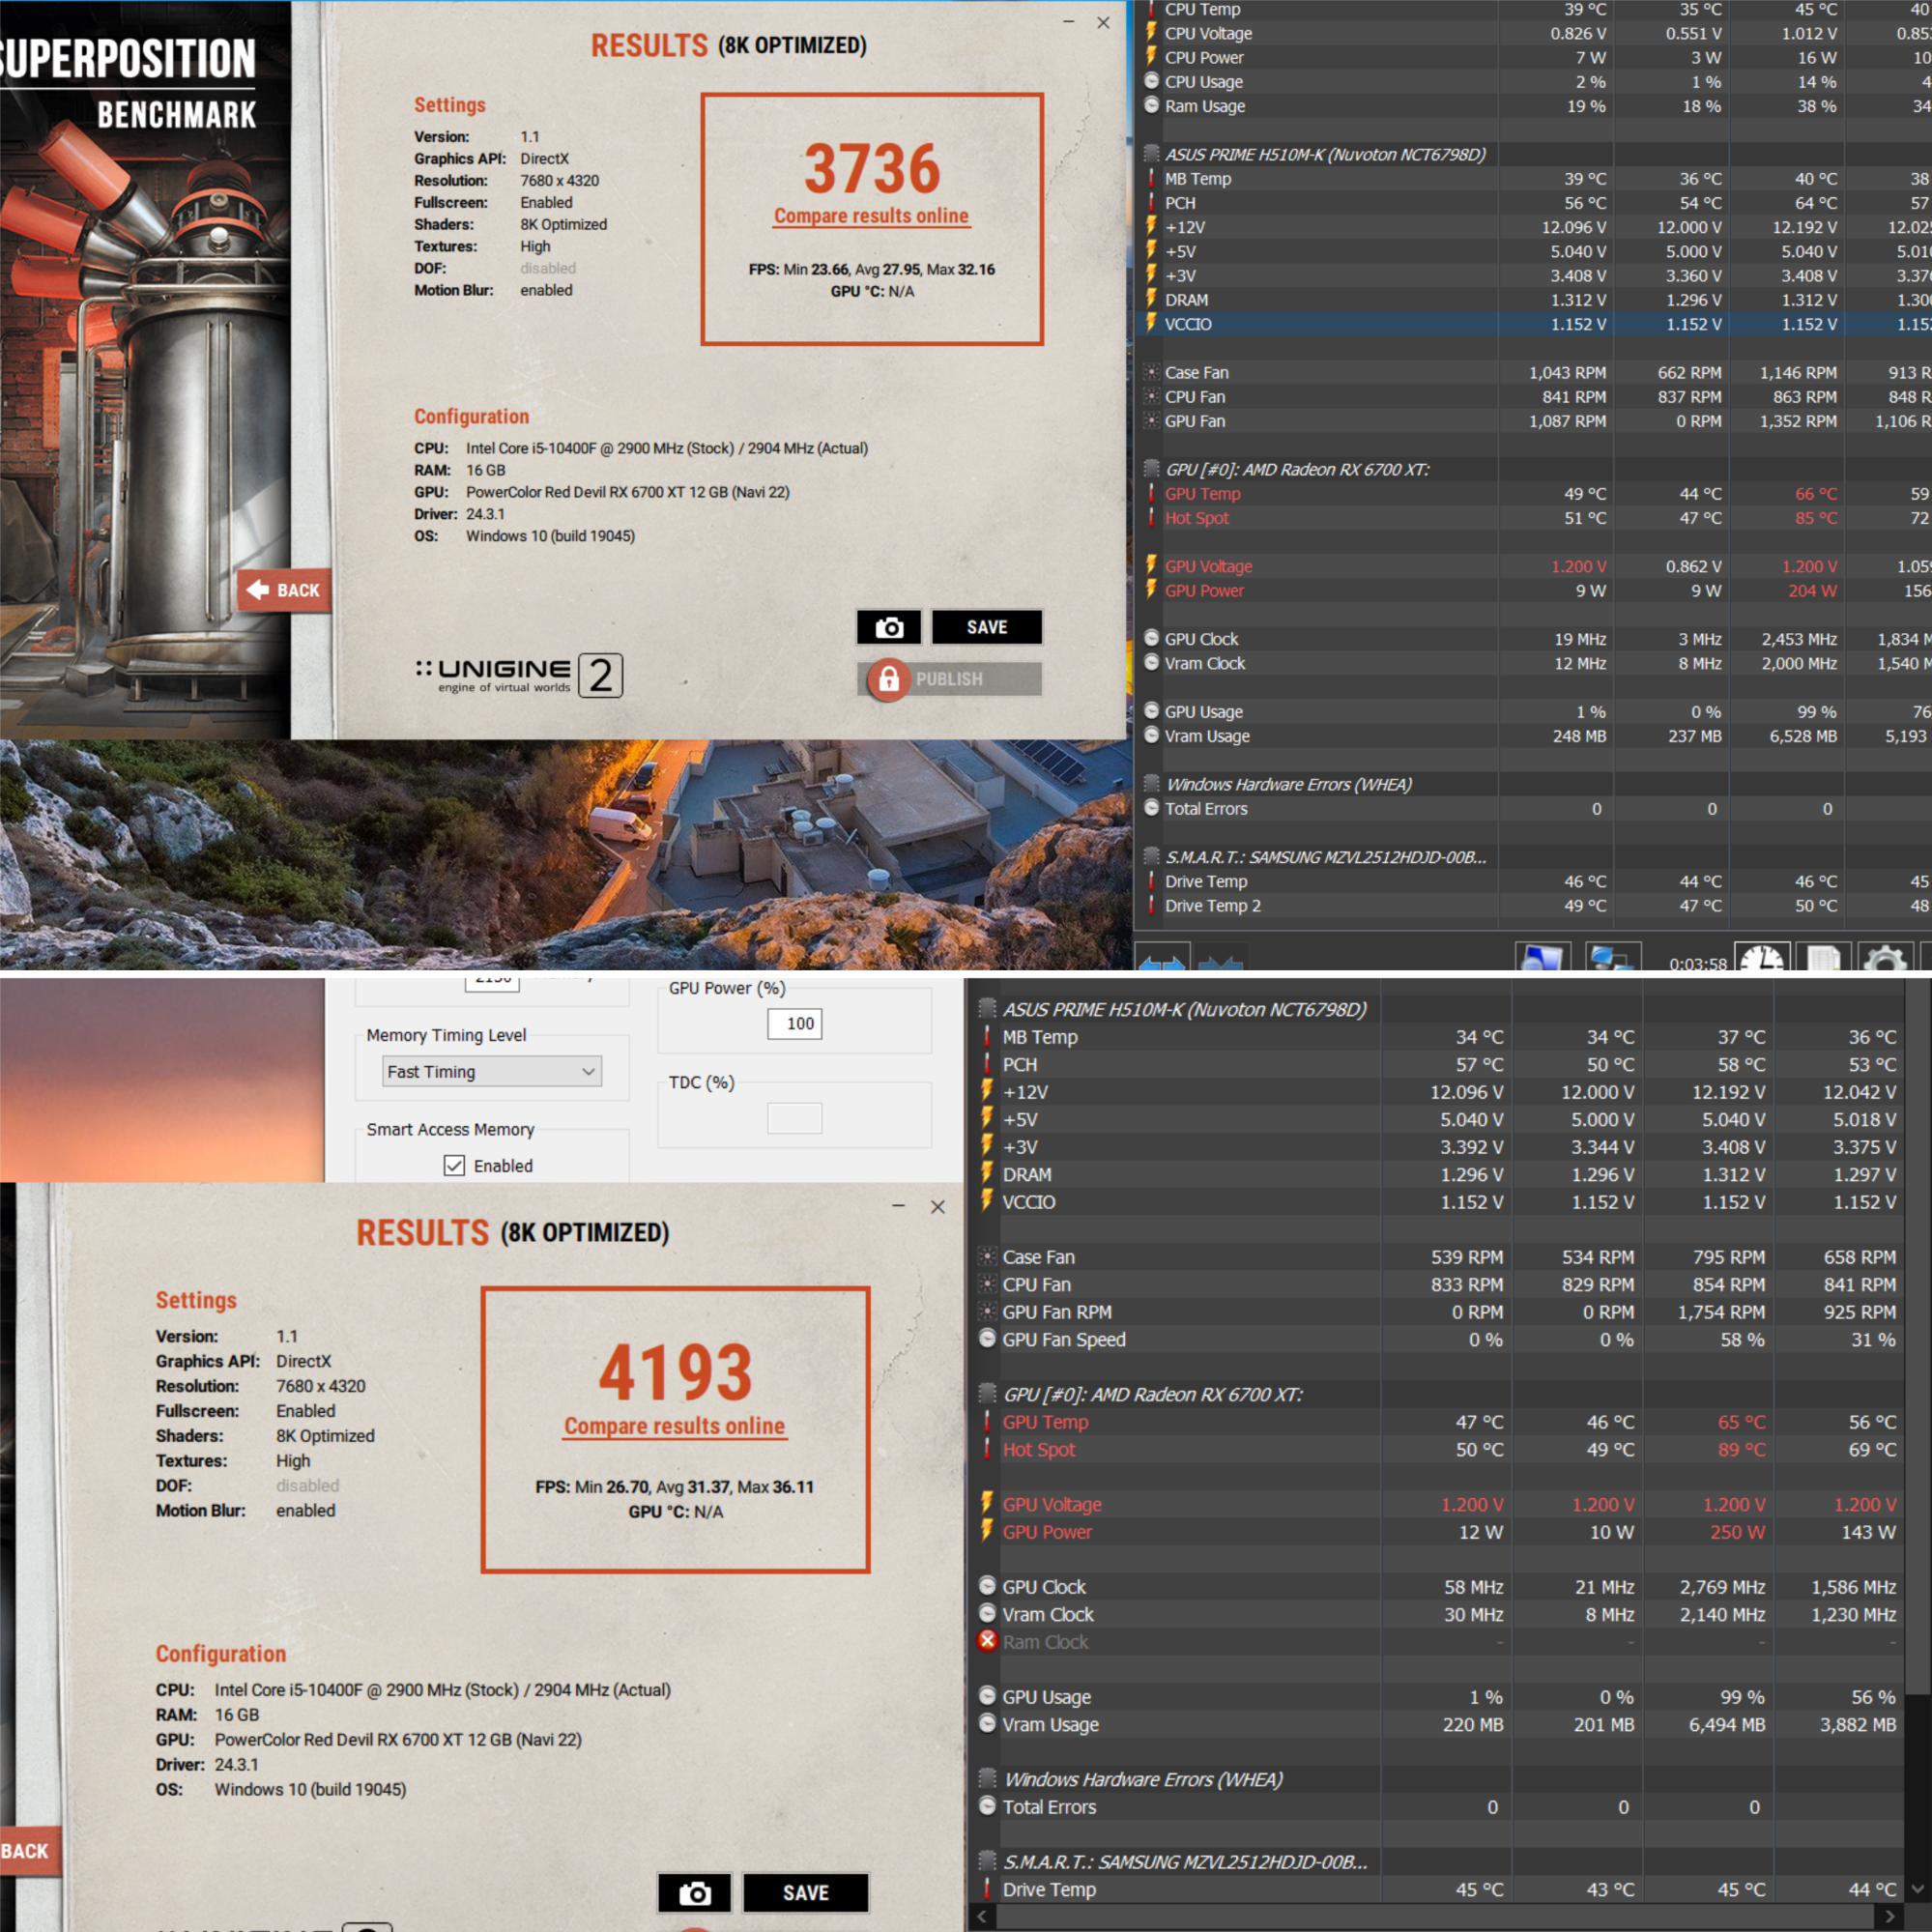Open Compare results online link under 3736
1932x1932 pixels.
[871, 216]
